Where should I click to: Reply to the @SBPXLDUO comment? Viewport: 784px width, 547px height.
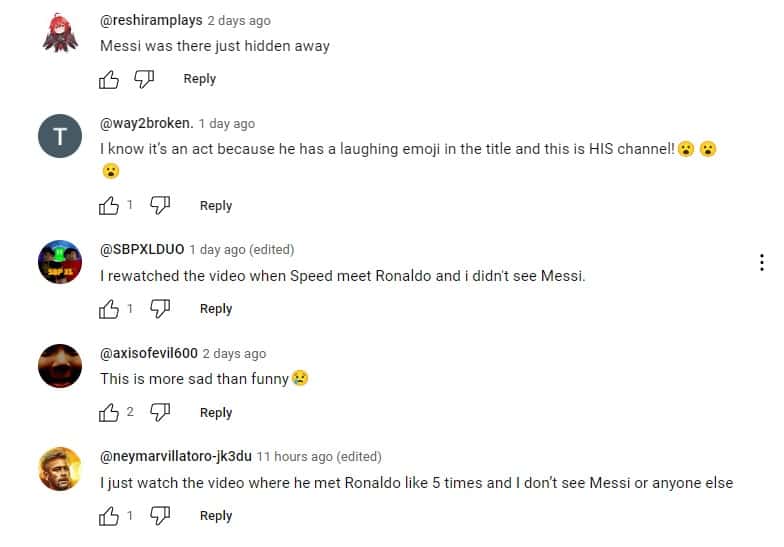coord(216,309)
